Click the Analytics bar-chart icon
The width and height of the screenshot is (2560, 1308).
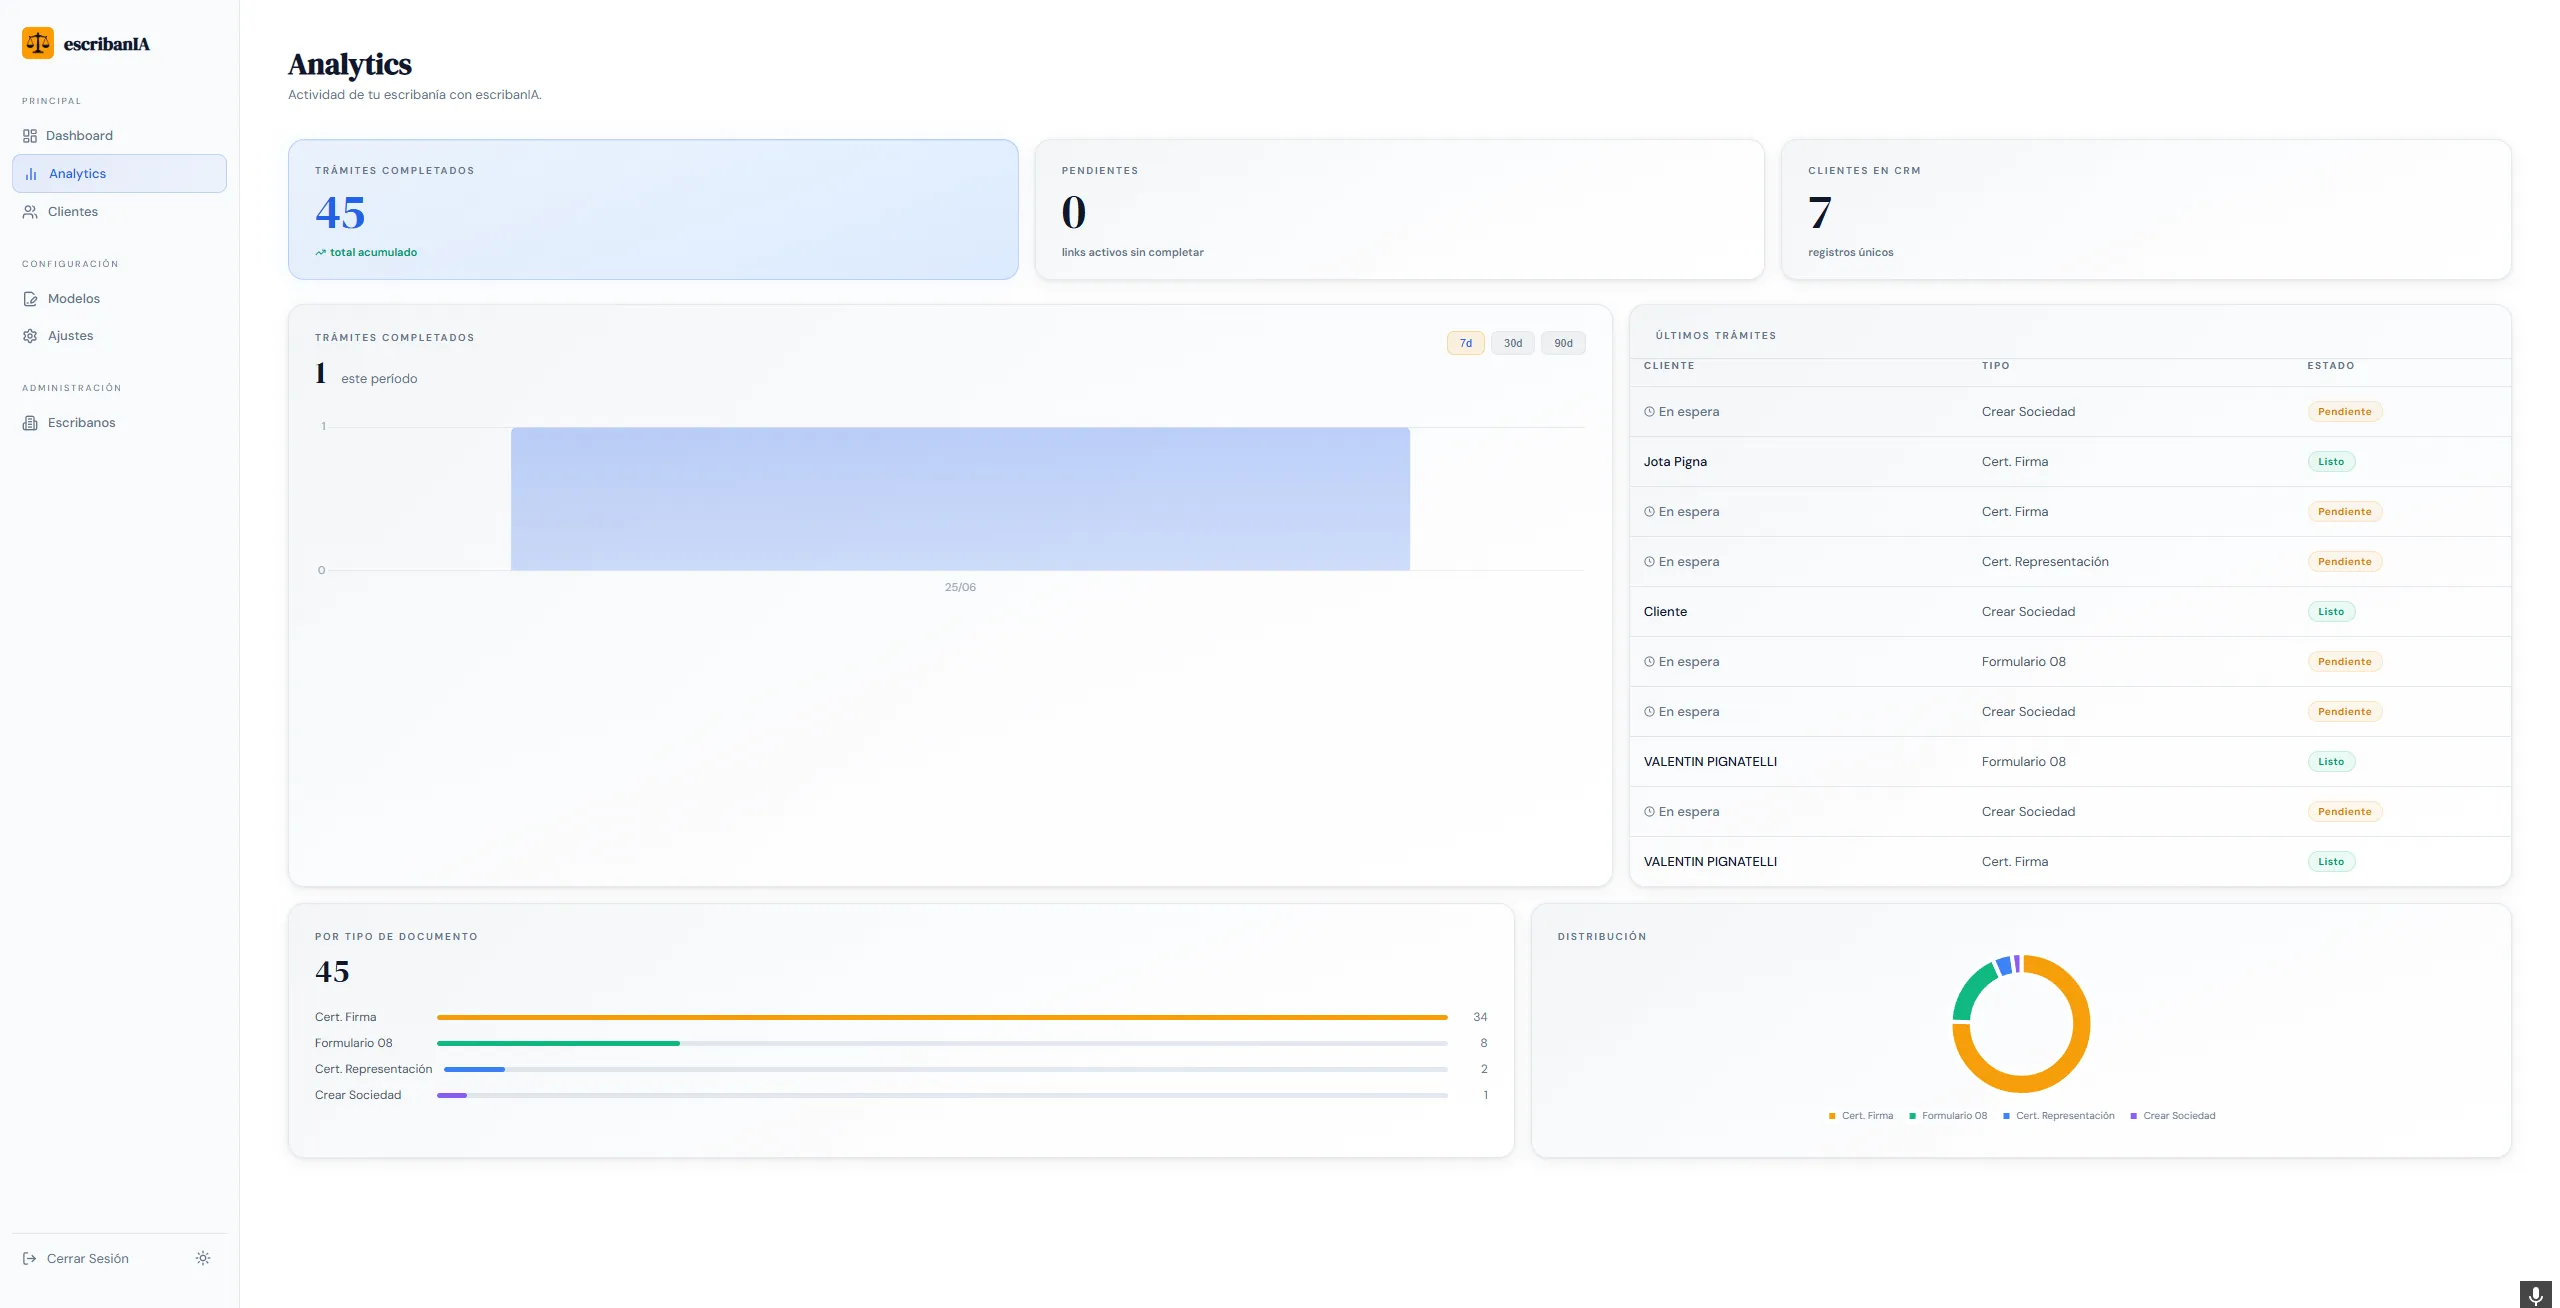click(31, 174)
